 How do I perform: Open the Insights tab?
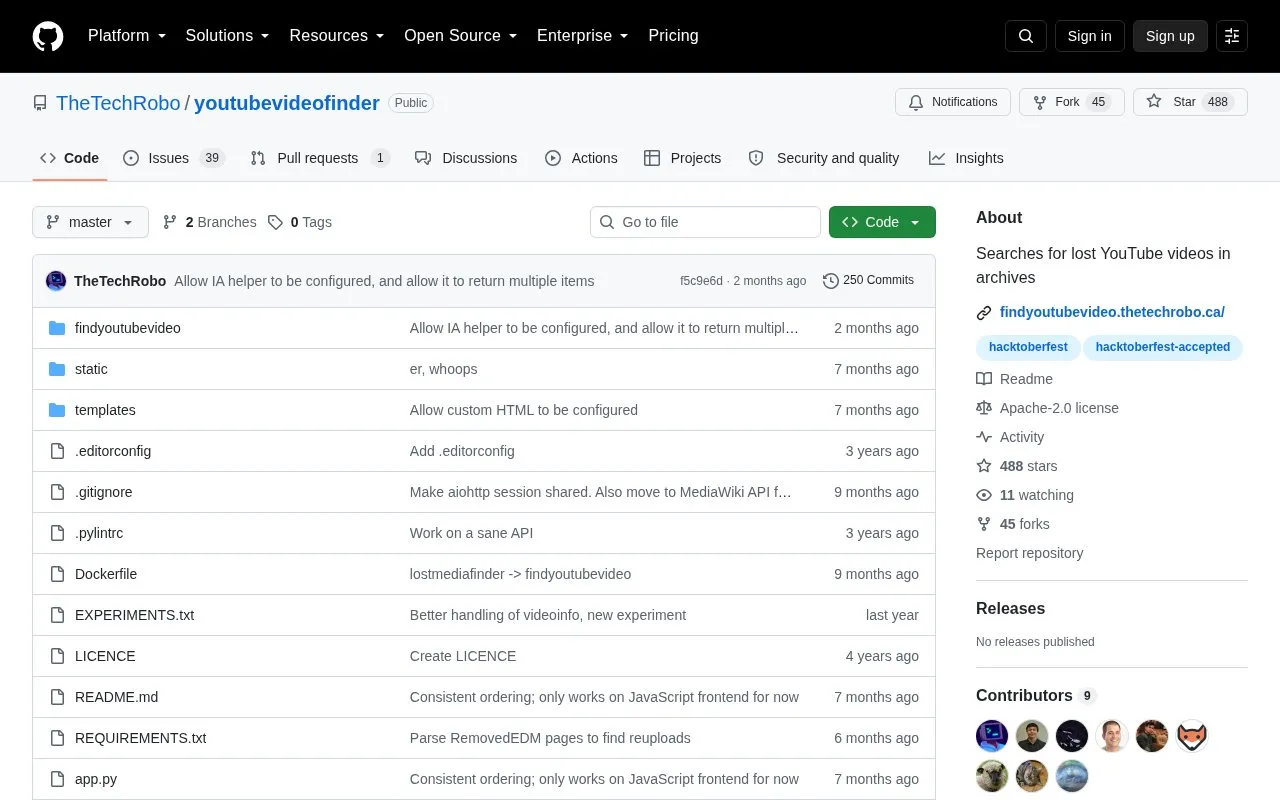[966, 158]
